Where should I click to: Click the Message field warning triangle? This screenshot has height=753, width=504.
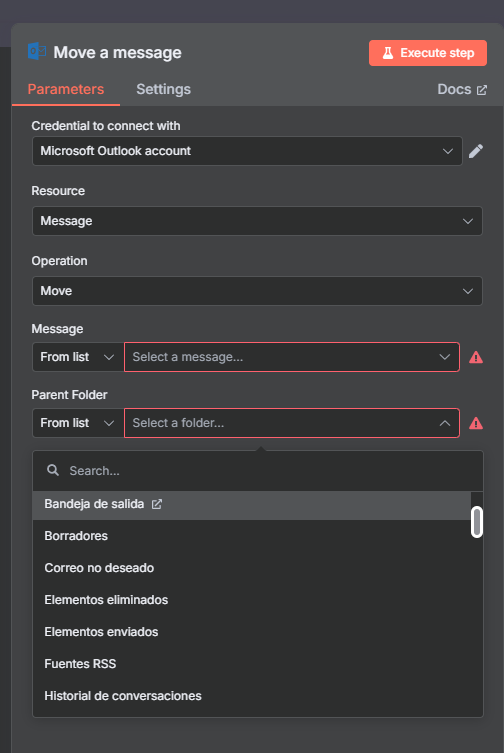click(x=476, y=357)
